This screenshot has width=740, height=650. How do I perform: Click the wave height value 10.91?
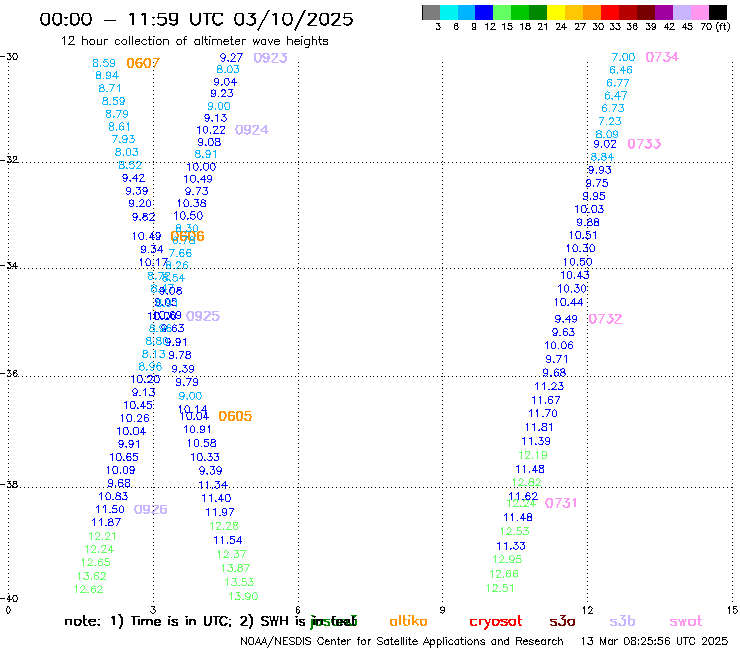(197, 430)
